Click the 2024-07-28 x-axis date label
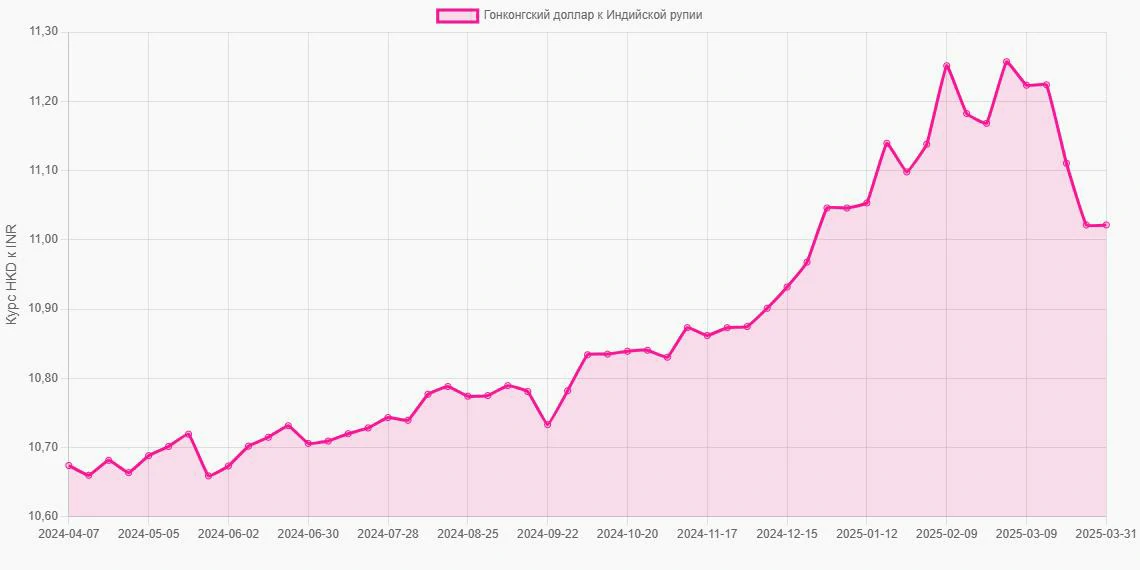The height and width of the screenshot is (570, 1140). (x=388, y=534)
